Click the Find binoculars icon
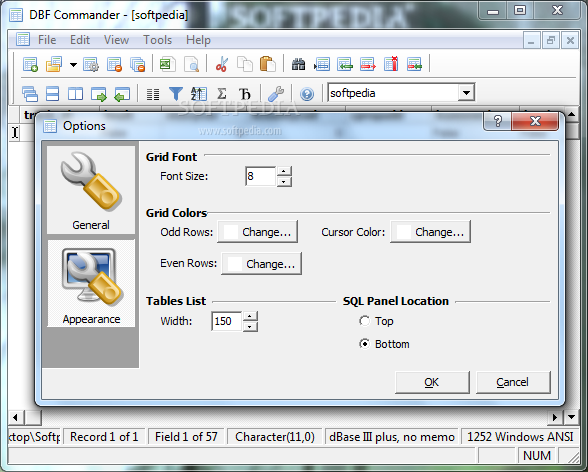Image resolution: width=588 pixels, height=472 pixels. pos(298,64)
